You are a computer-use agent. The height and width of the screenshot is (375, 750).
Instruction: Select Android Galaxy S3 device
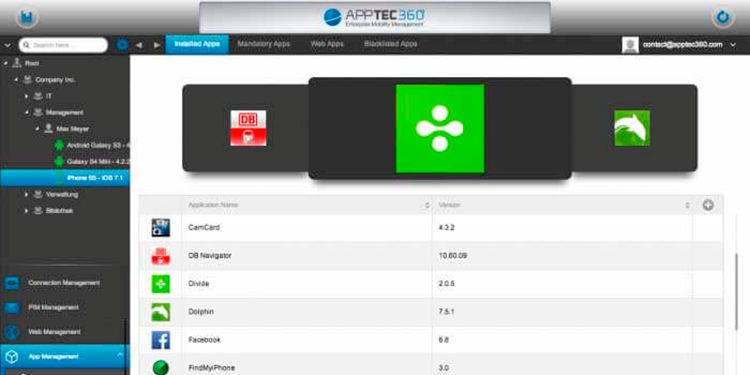(x=99, y=145)
